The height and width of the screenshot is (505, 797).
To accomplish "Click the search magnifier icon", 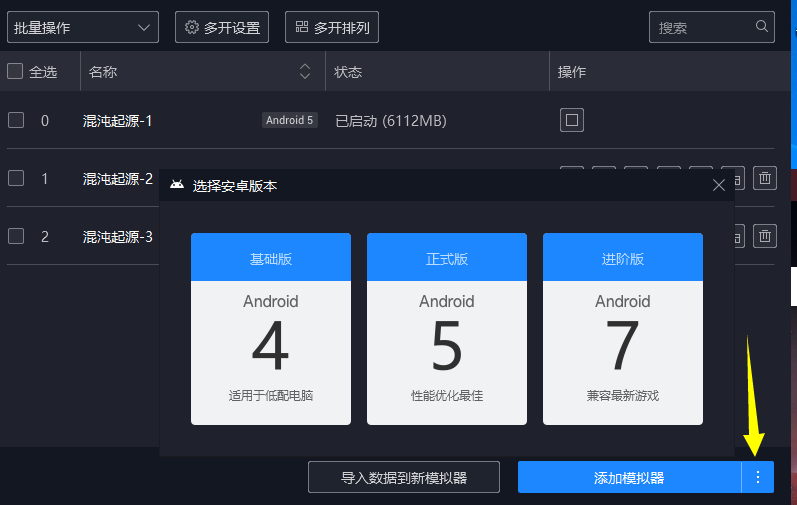I will pyautogui.click(x=761, y=26).
